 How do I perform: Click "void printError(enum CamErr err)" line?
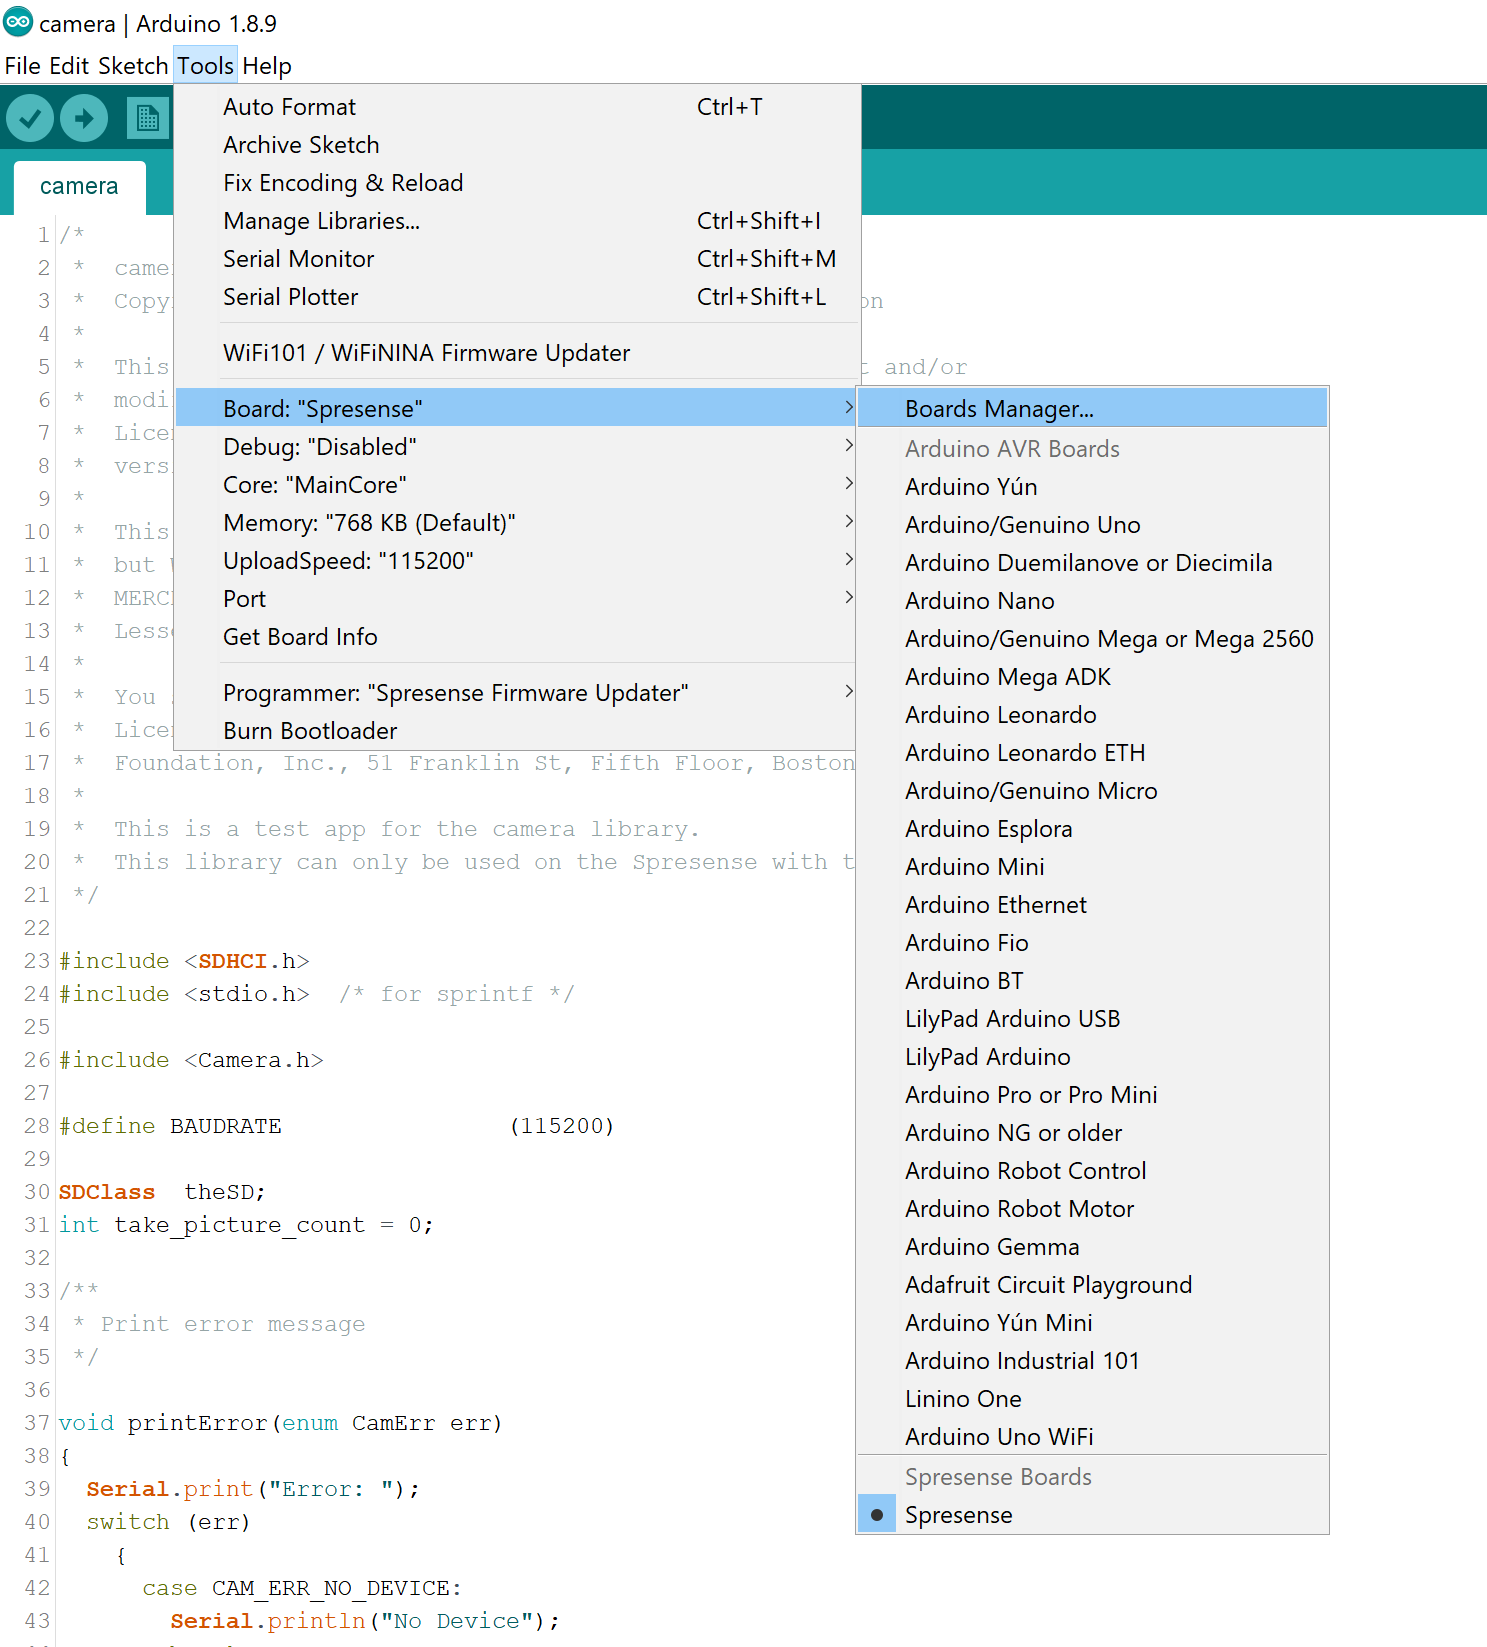tap(280, 1423)
